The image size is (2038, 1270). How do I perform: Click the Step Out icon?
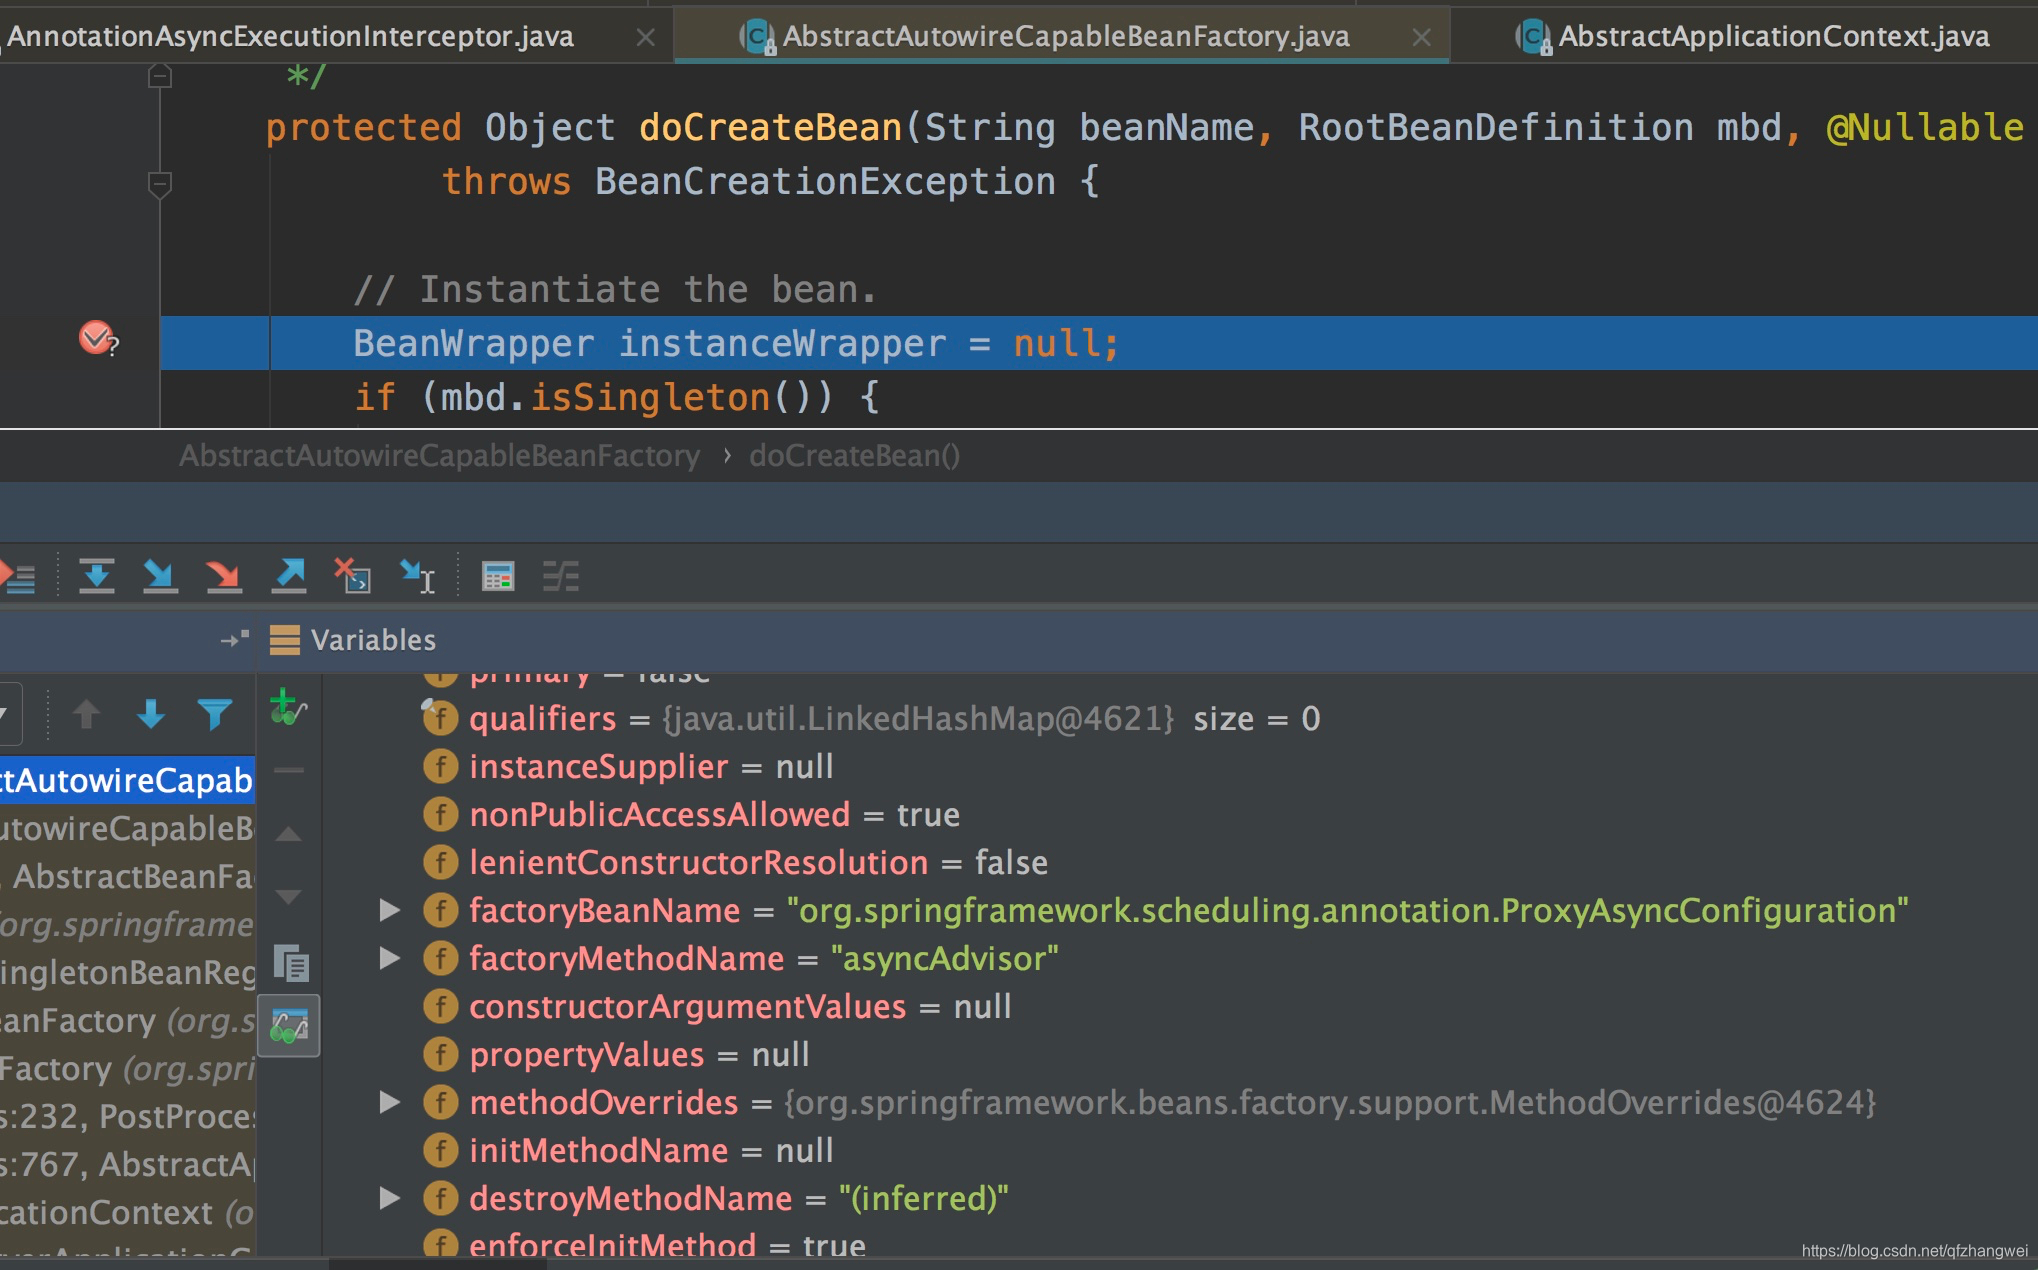(290, 575)
